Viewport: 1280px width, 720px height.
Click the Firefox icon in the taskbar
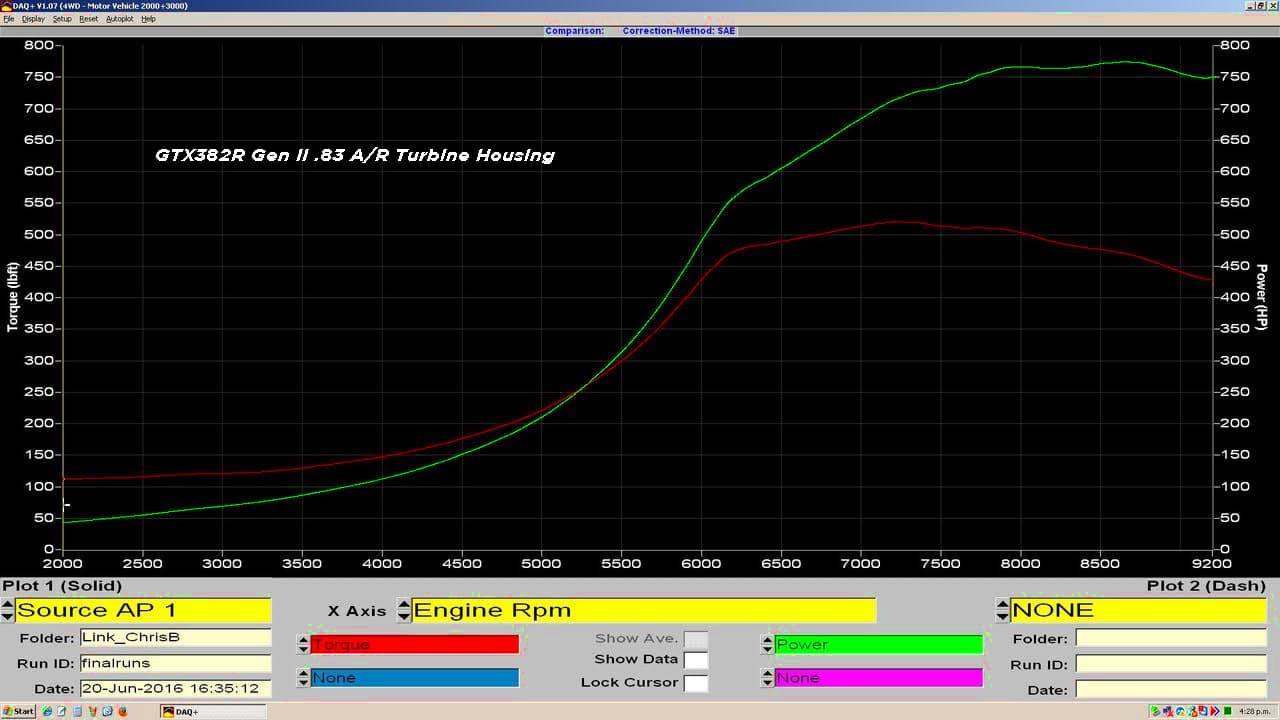123,712
